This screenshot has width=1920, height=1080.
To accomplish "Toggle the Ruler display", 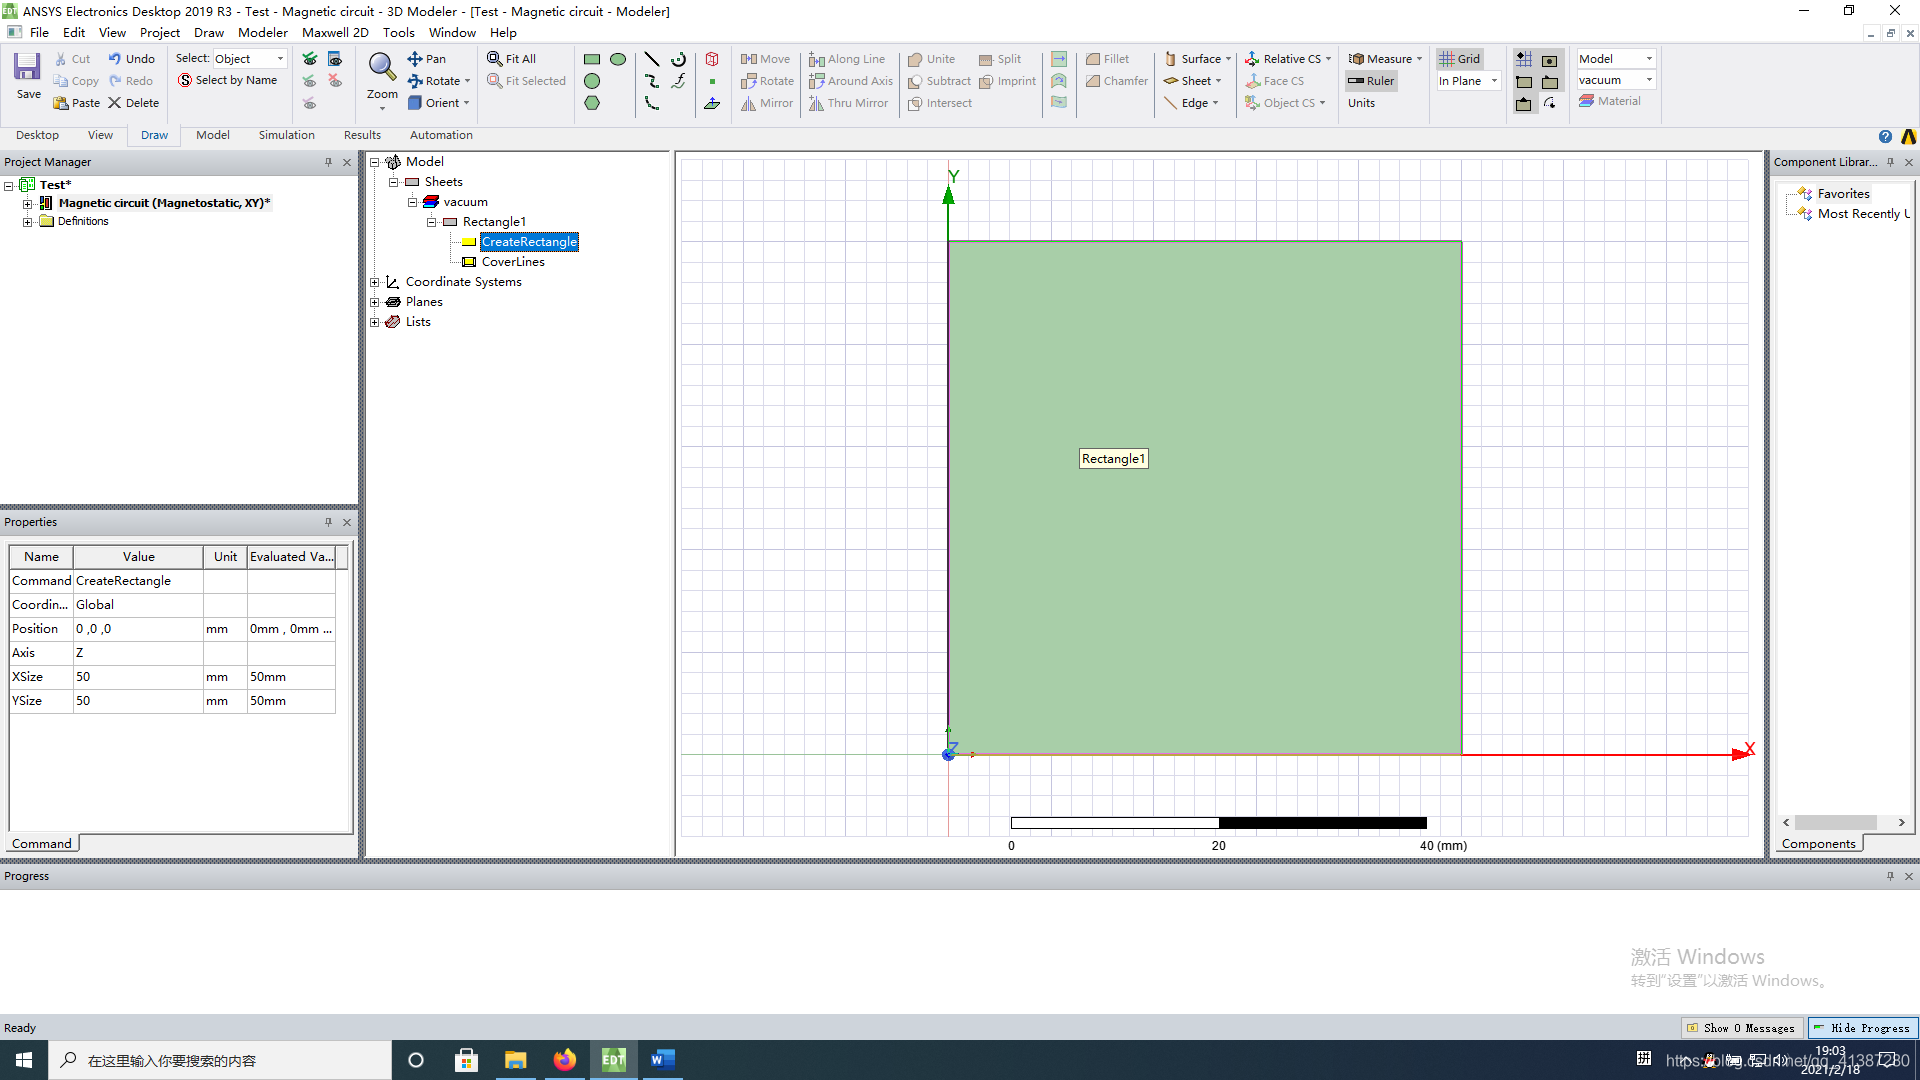I will pos(1371,81).
